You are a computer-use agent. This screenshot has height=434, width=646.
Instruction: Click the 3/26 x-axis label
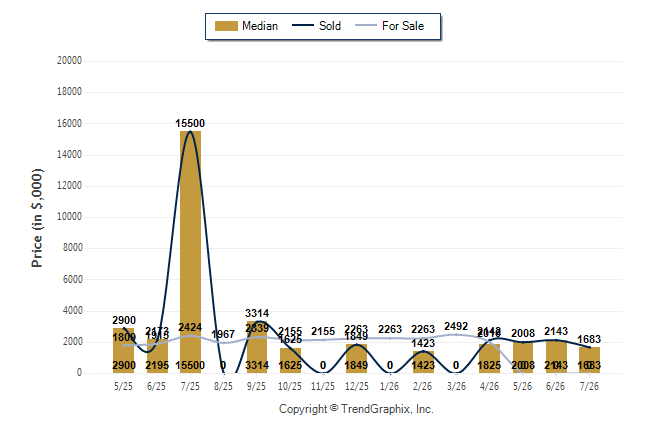click(456, 386)
